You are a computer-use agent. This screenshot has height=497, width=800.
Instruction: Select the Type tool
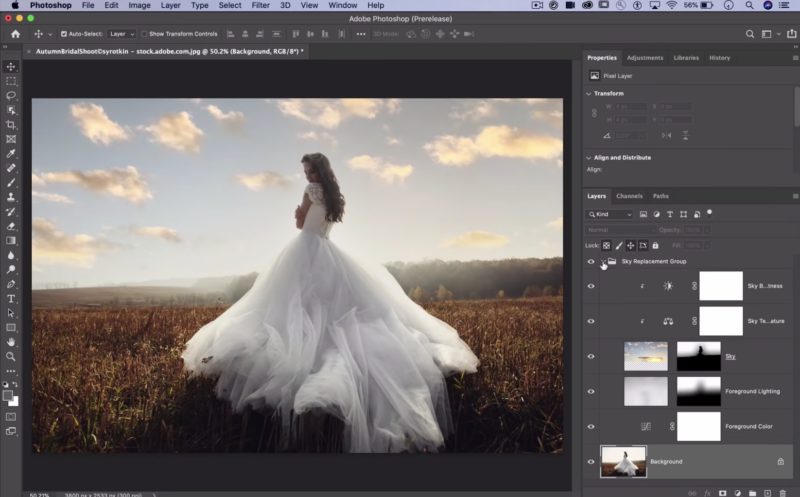click(11, 299)
